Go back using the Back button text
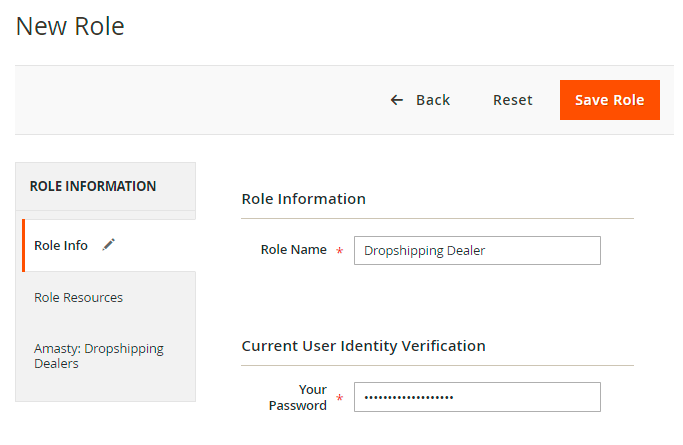Viewport: 683px width, 445px height. (433, 100)
